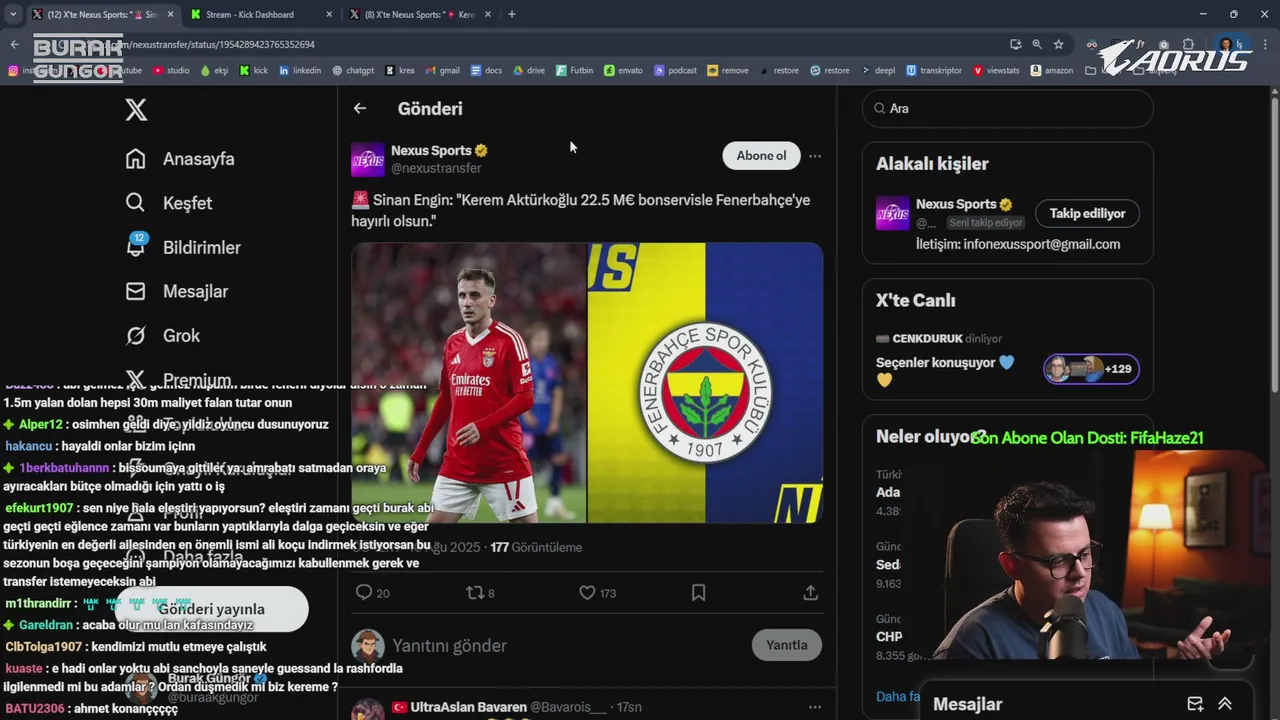Click the share icon on the post

point(810,593)
